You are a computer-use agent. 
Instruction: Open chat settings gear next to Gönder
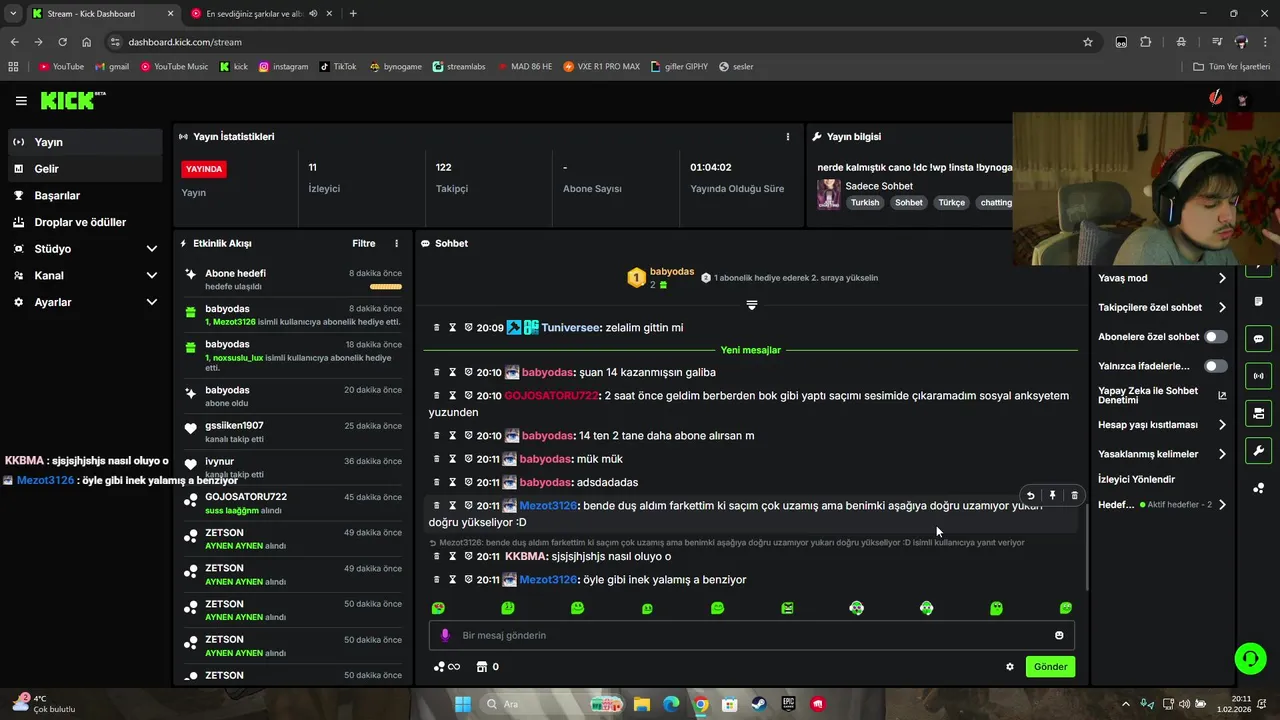[x=1010, y=667]
